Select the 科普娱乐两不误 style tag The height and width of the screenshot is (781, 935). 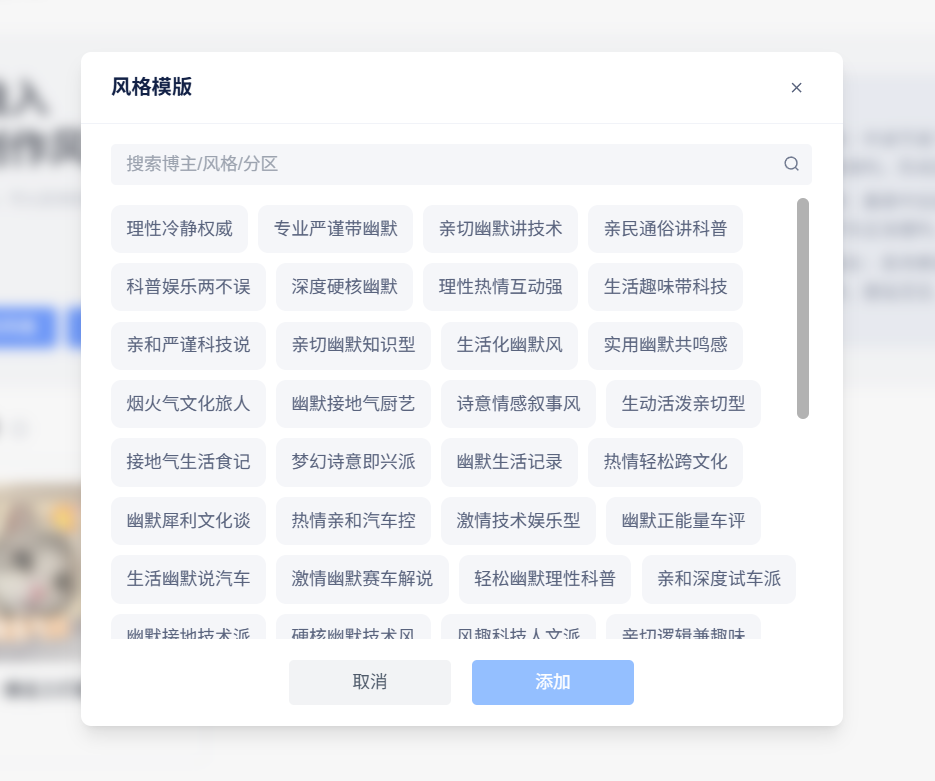click(x=188, y=287)
